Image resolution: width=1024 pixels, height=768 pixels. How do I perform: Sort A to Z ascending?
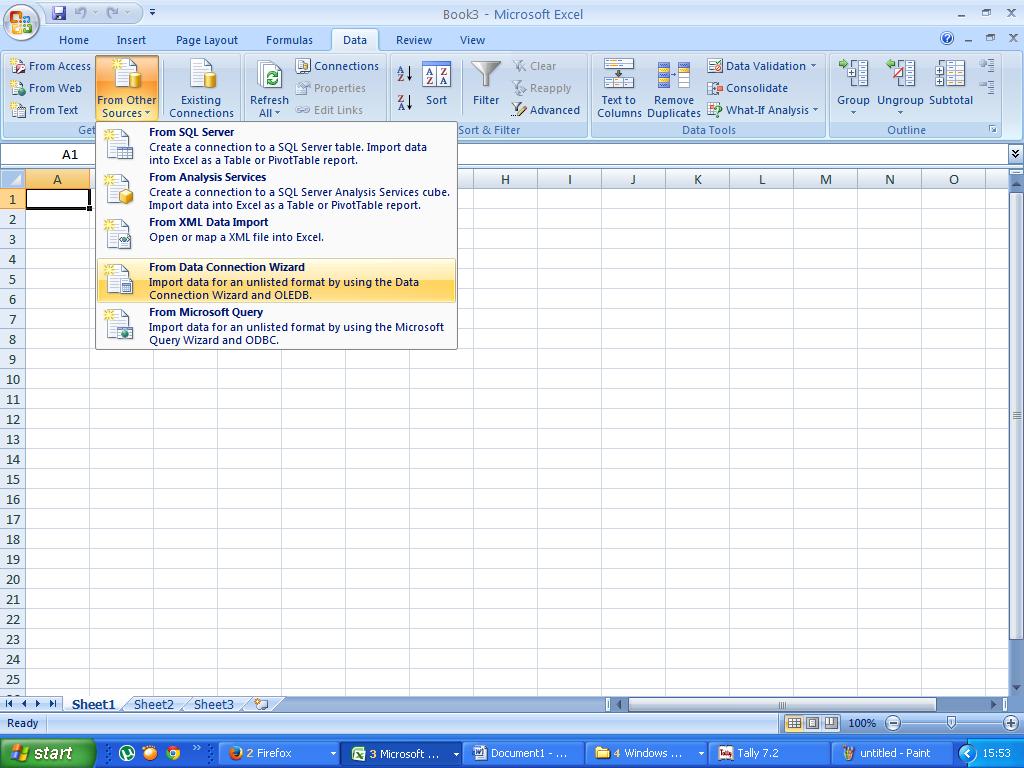pos(404,73)
